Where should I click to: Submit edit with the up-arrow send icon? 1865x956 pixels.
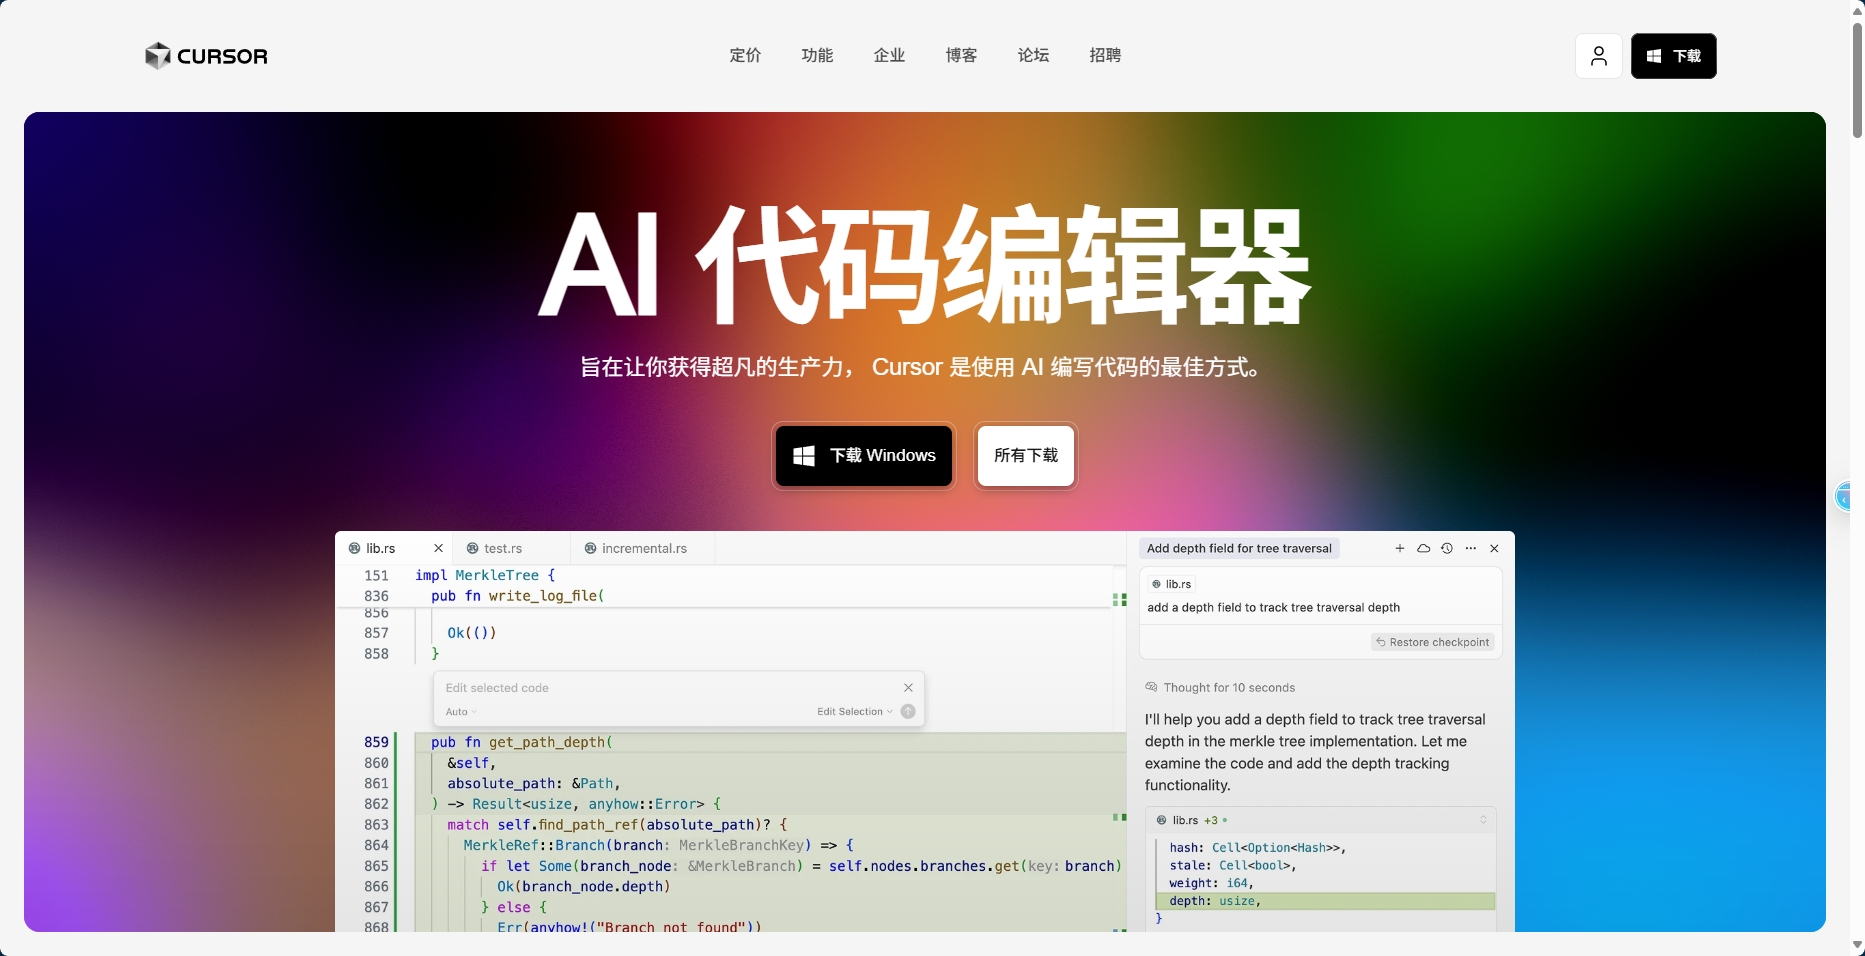[x=908, y=712]
